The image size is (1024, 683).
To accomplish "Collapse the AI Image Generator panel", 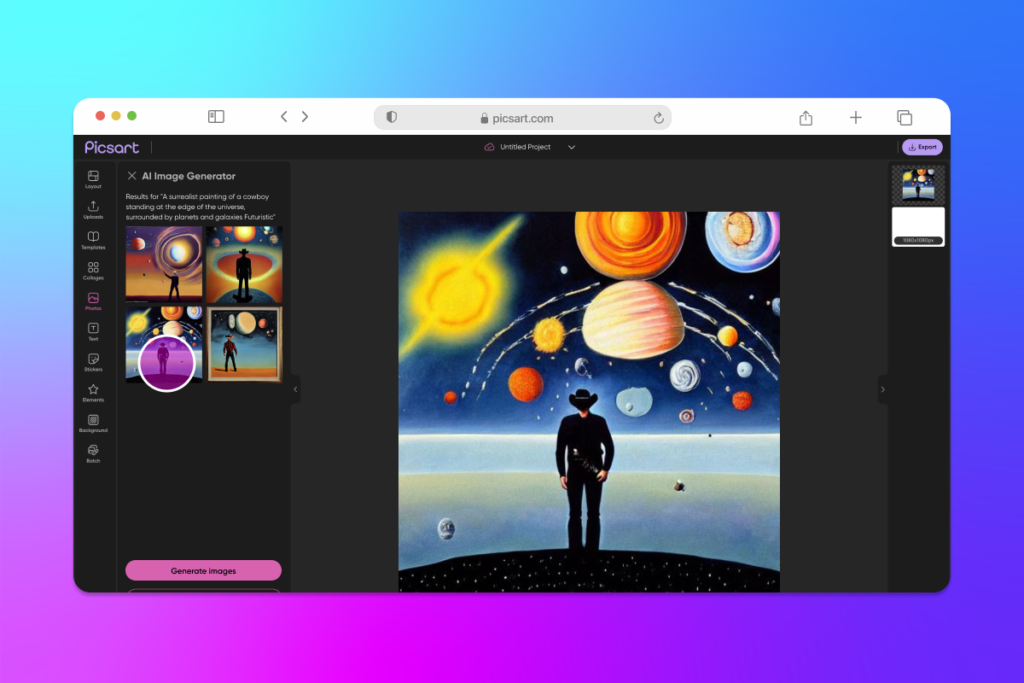I will (293, 390).
